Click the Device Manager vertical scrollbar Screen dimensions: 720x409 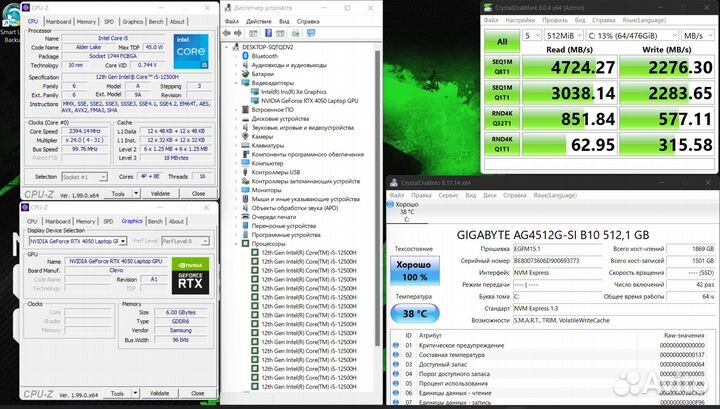pyautogui.click(x=378, y=197)
